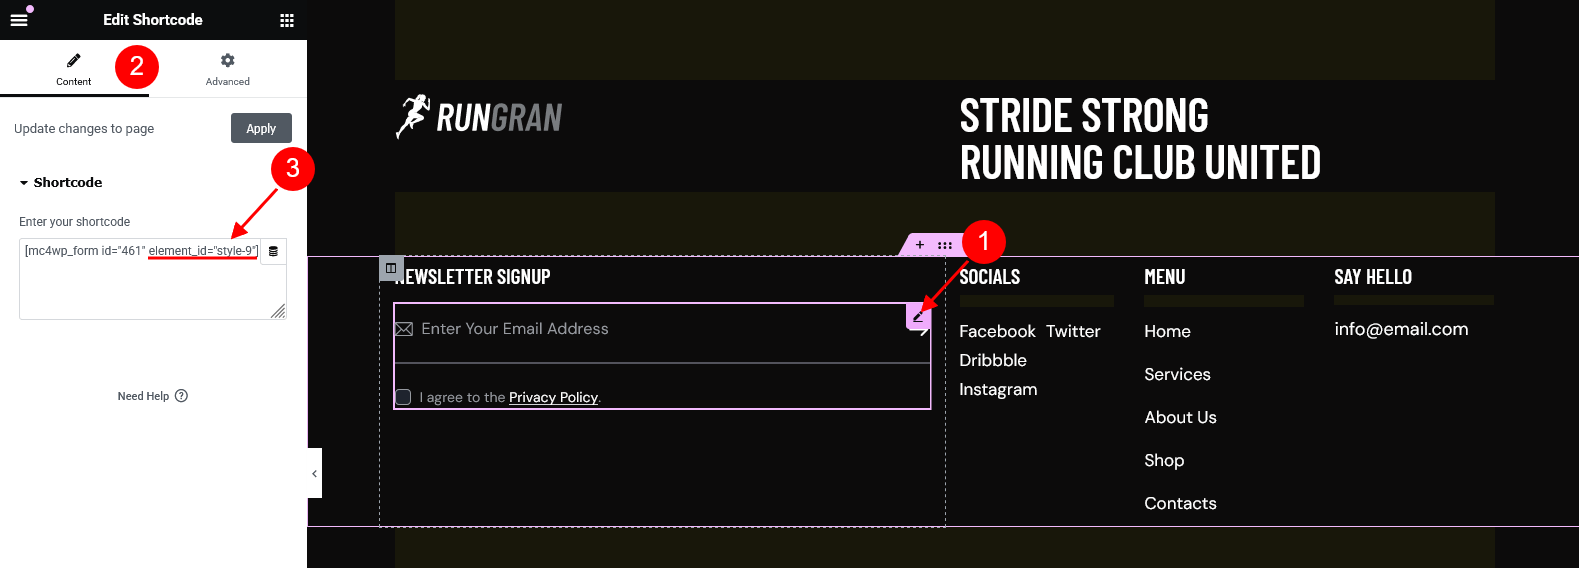The height and width of the screenshot is (568, 1579).
Task: Open the hamburger menu in Elementor panel
Action: (18, 19)
